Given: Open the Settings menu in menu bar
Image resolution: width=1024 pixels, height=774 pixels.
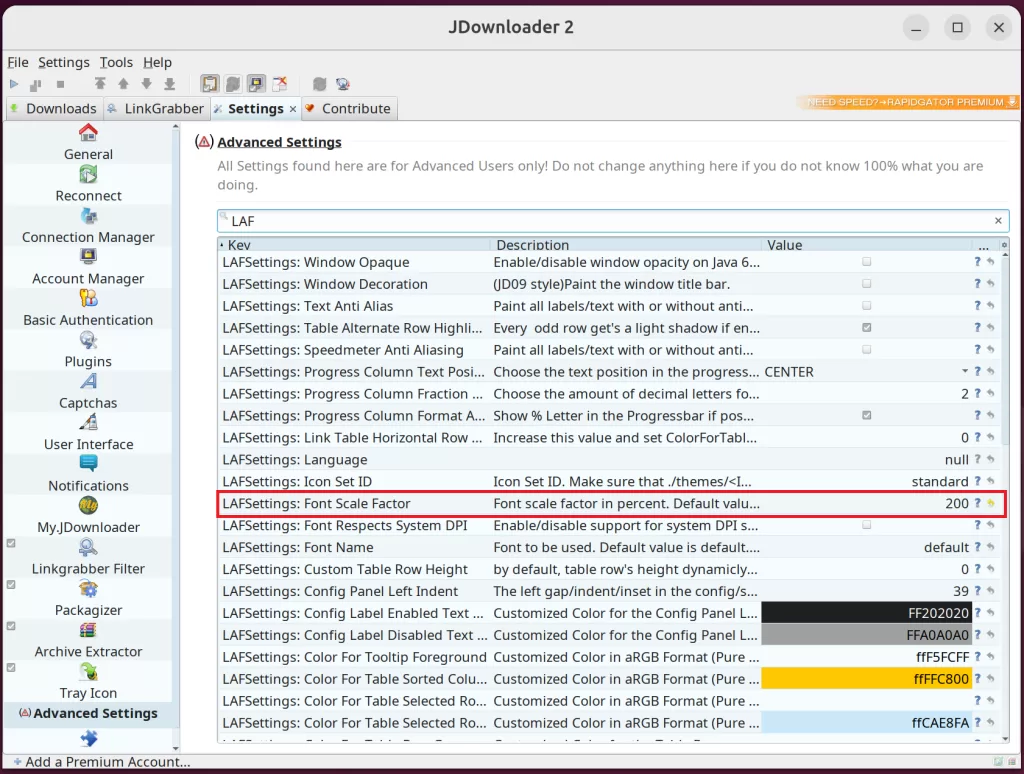Looking at the screenshot, I should pos(63,62).
